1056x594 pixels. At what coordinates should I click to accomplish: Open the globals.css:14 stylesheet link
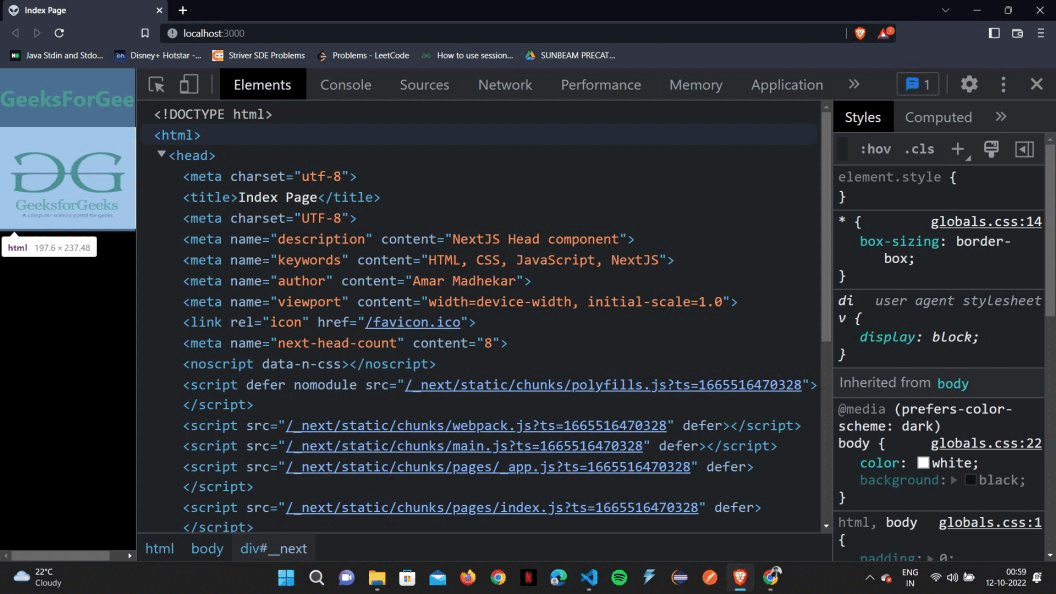986,221
